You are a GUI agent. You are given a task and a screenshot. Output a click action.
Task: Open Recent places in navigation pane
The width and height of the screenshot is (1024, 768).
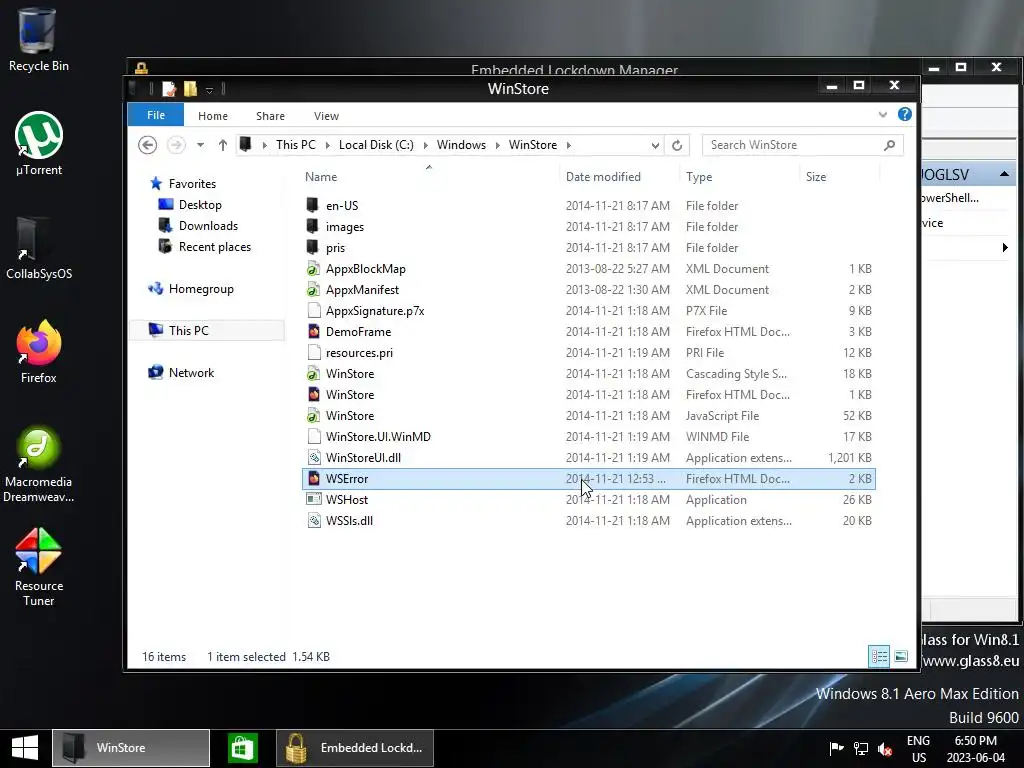204,247
